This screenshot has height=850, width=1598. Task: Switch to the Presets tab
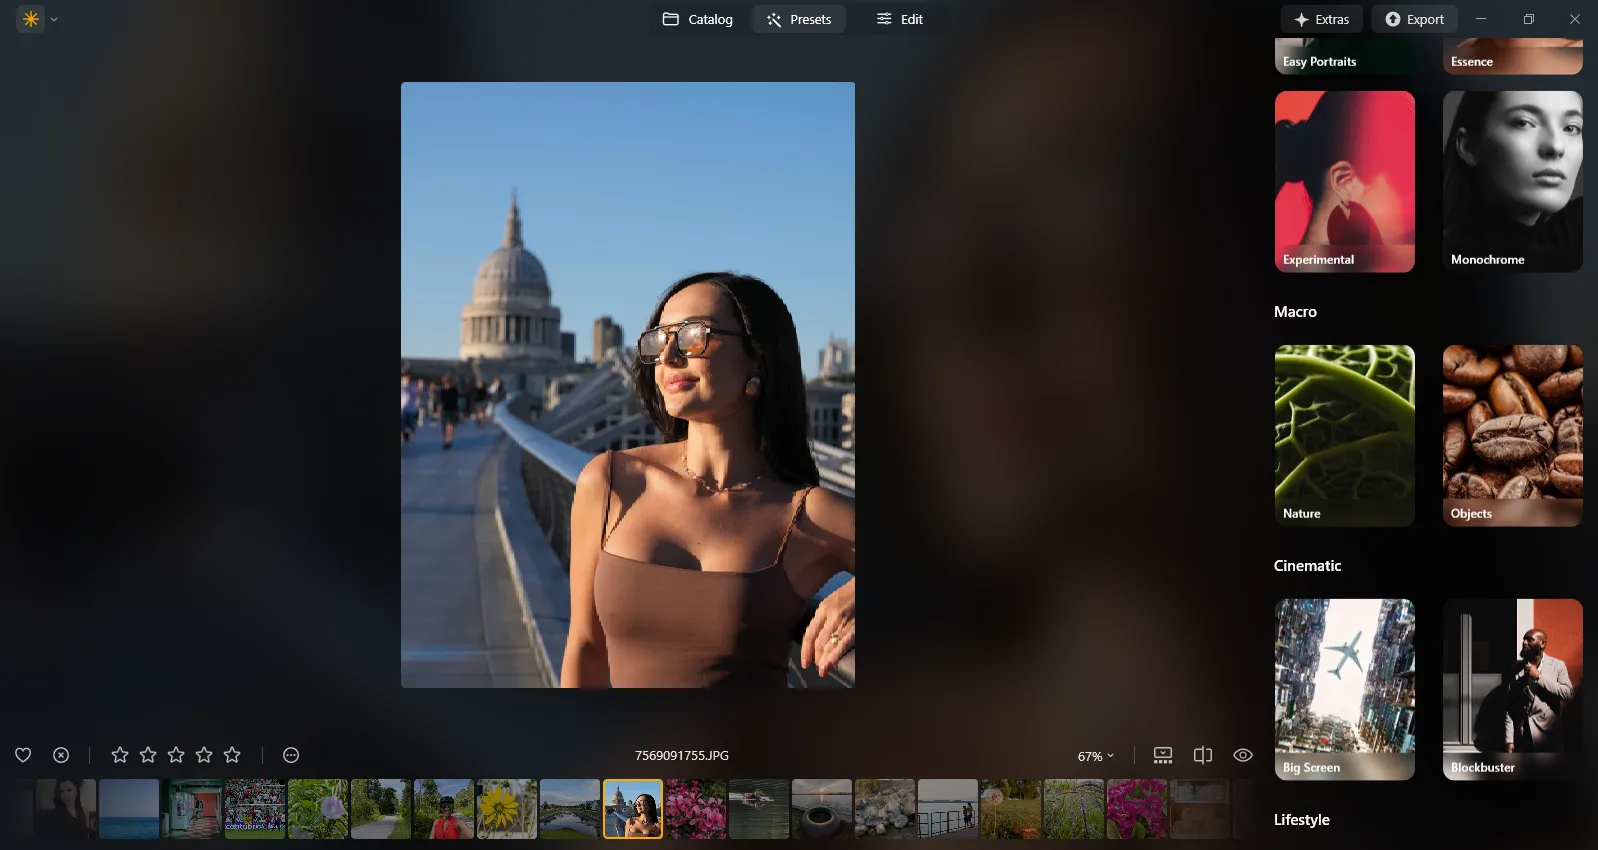[x=799, y=19]
